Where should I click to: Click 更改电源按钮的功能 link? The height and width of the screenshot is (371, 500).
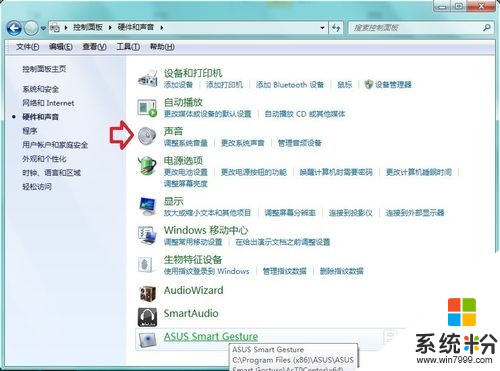tap(254, 172)
